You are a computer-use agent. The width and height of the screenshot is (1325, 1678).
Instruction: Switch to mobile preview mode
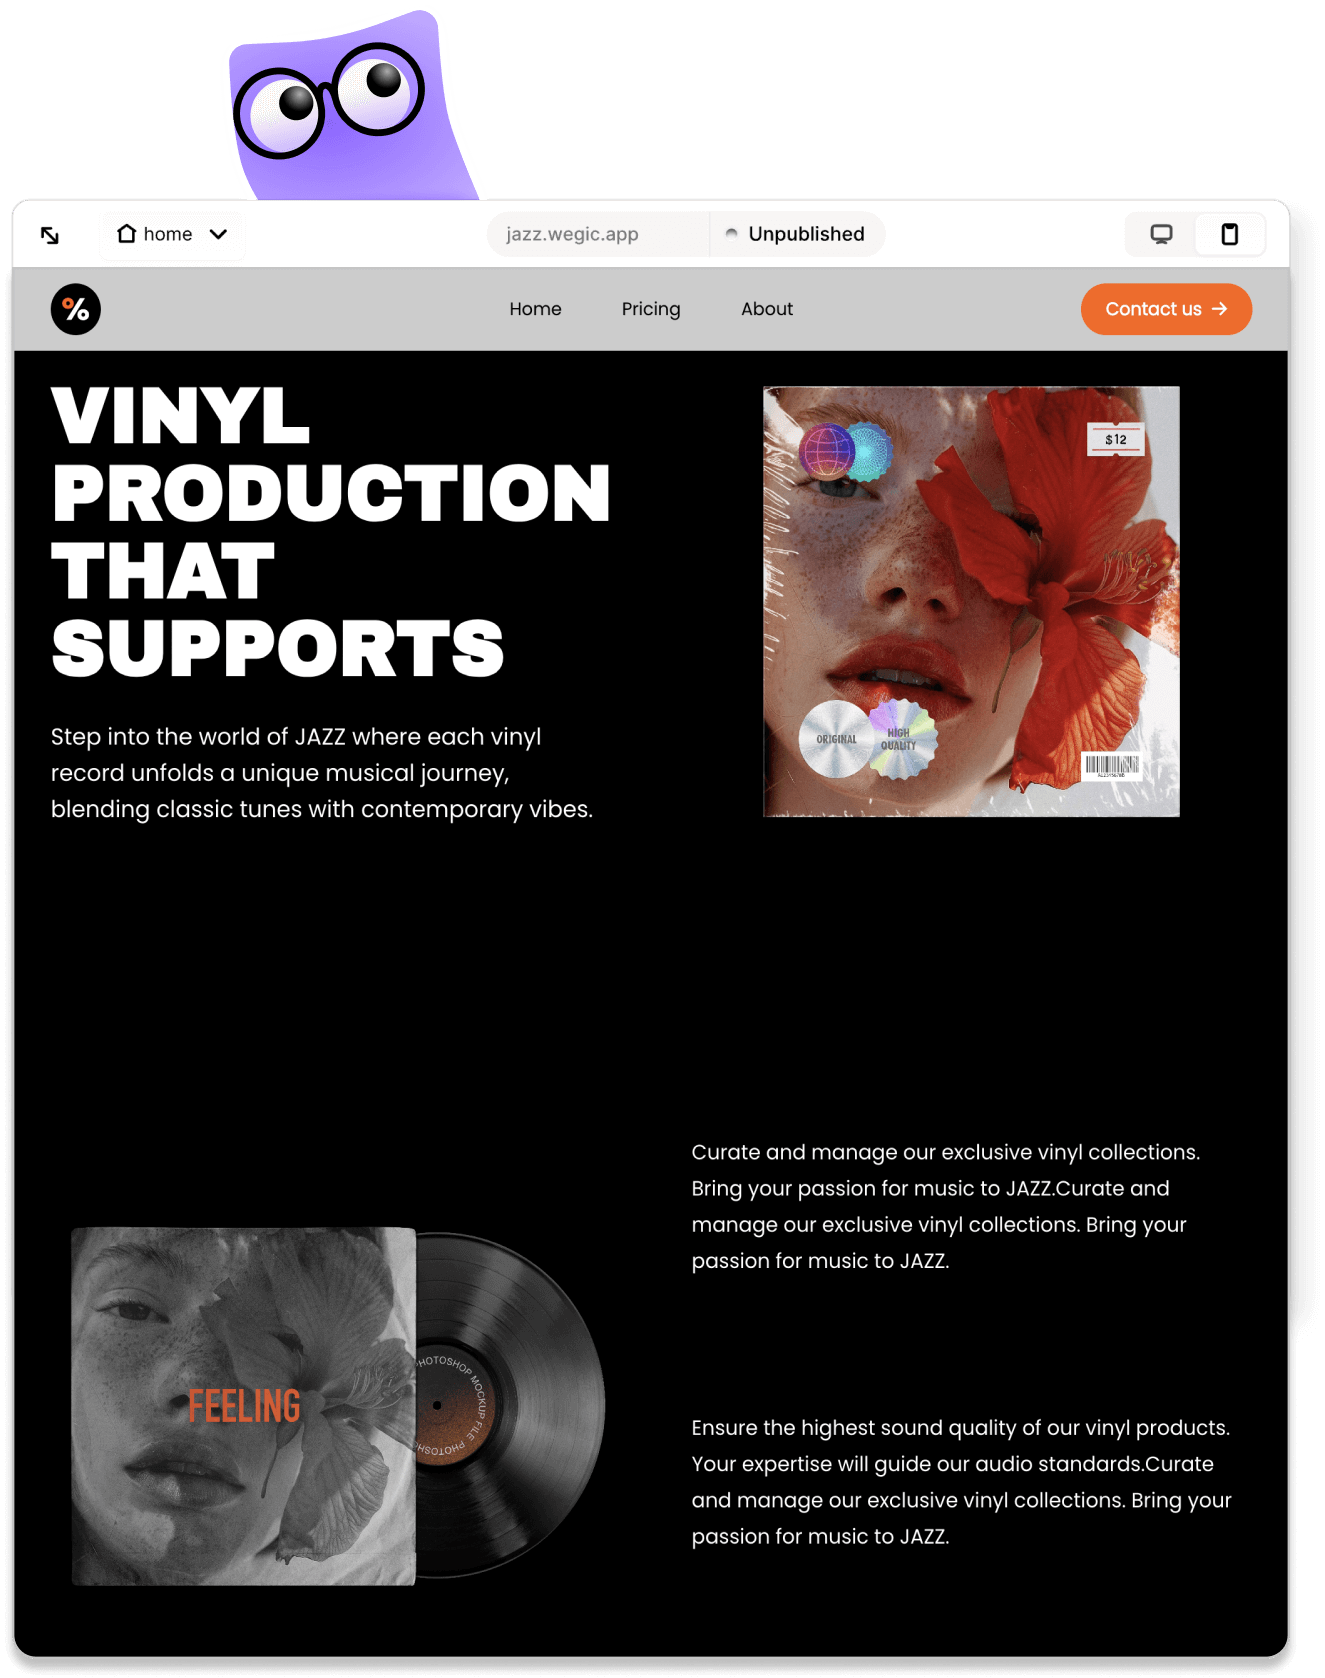1230,234
